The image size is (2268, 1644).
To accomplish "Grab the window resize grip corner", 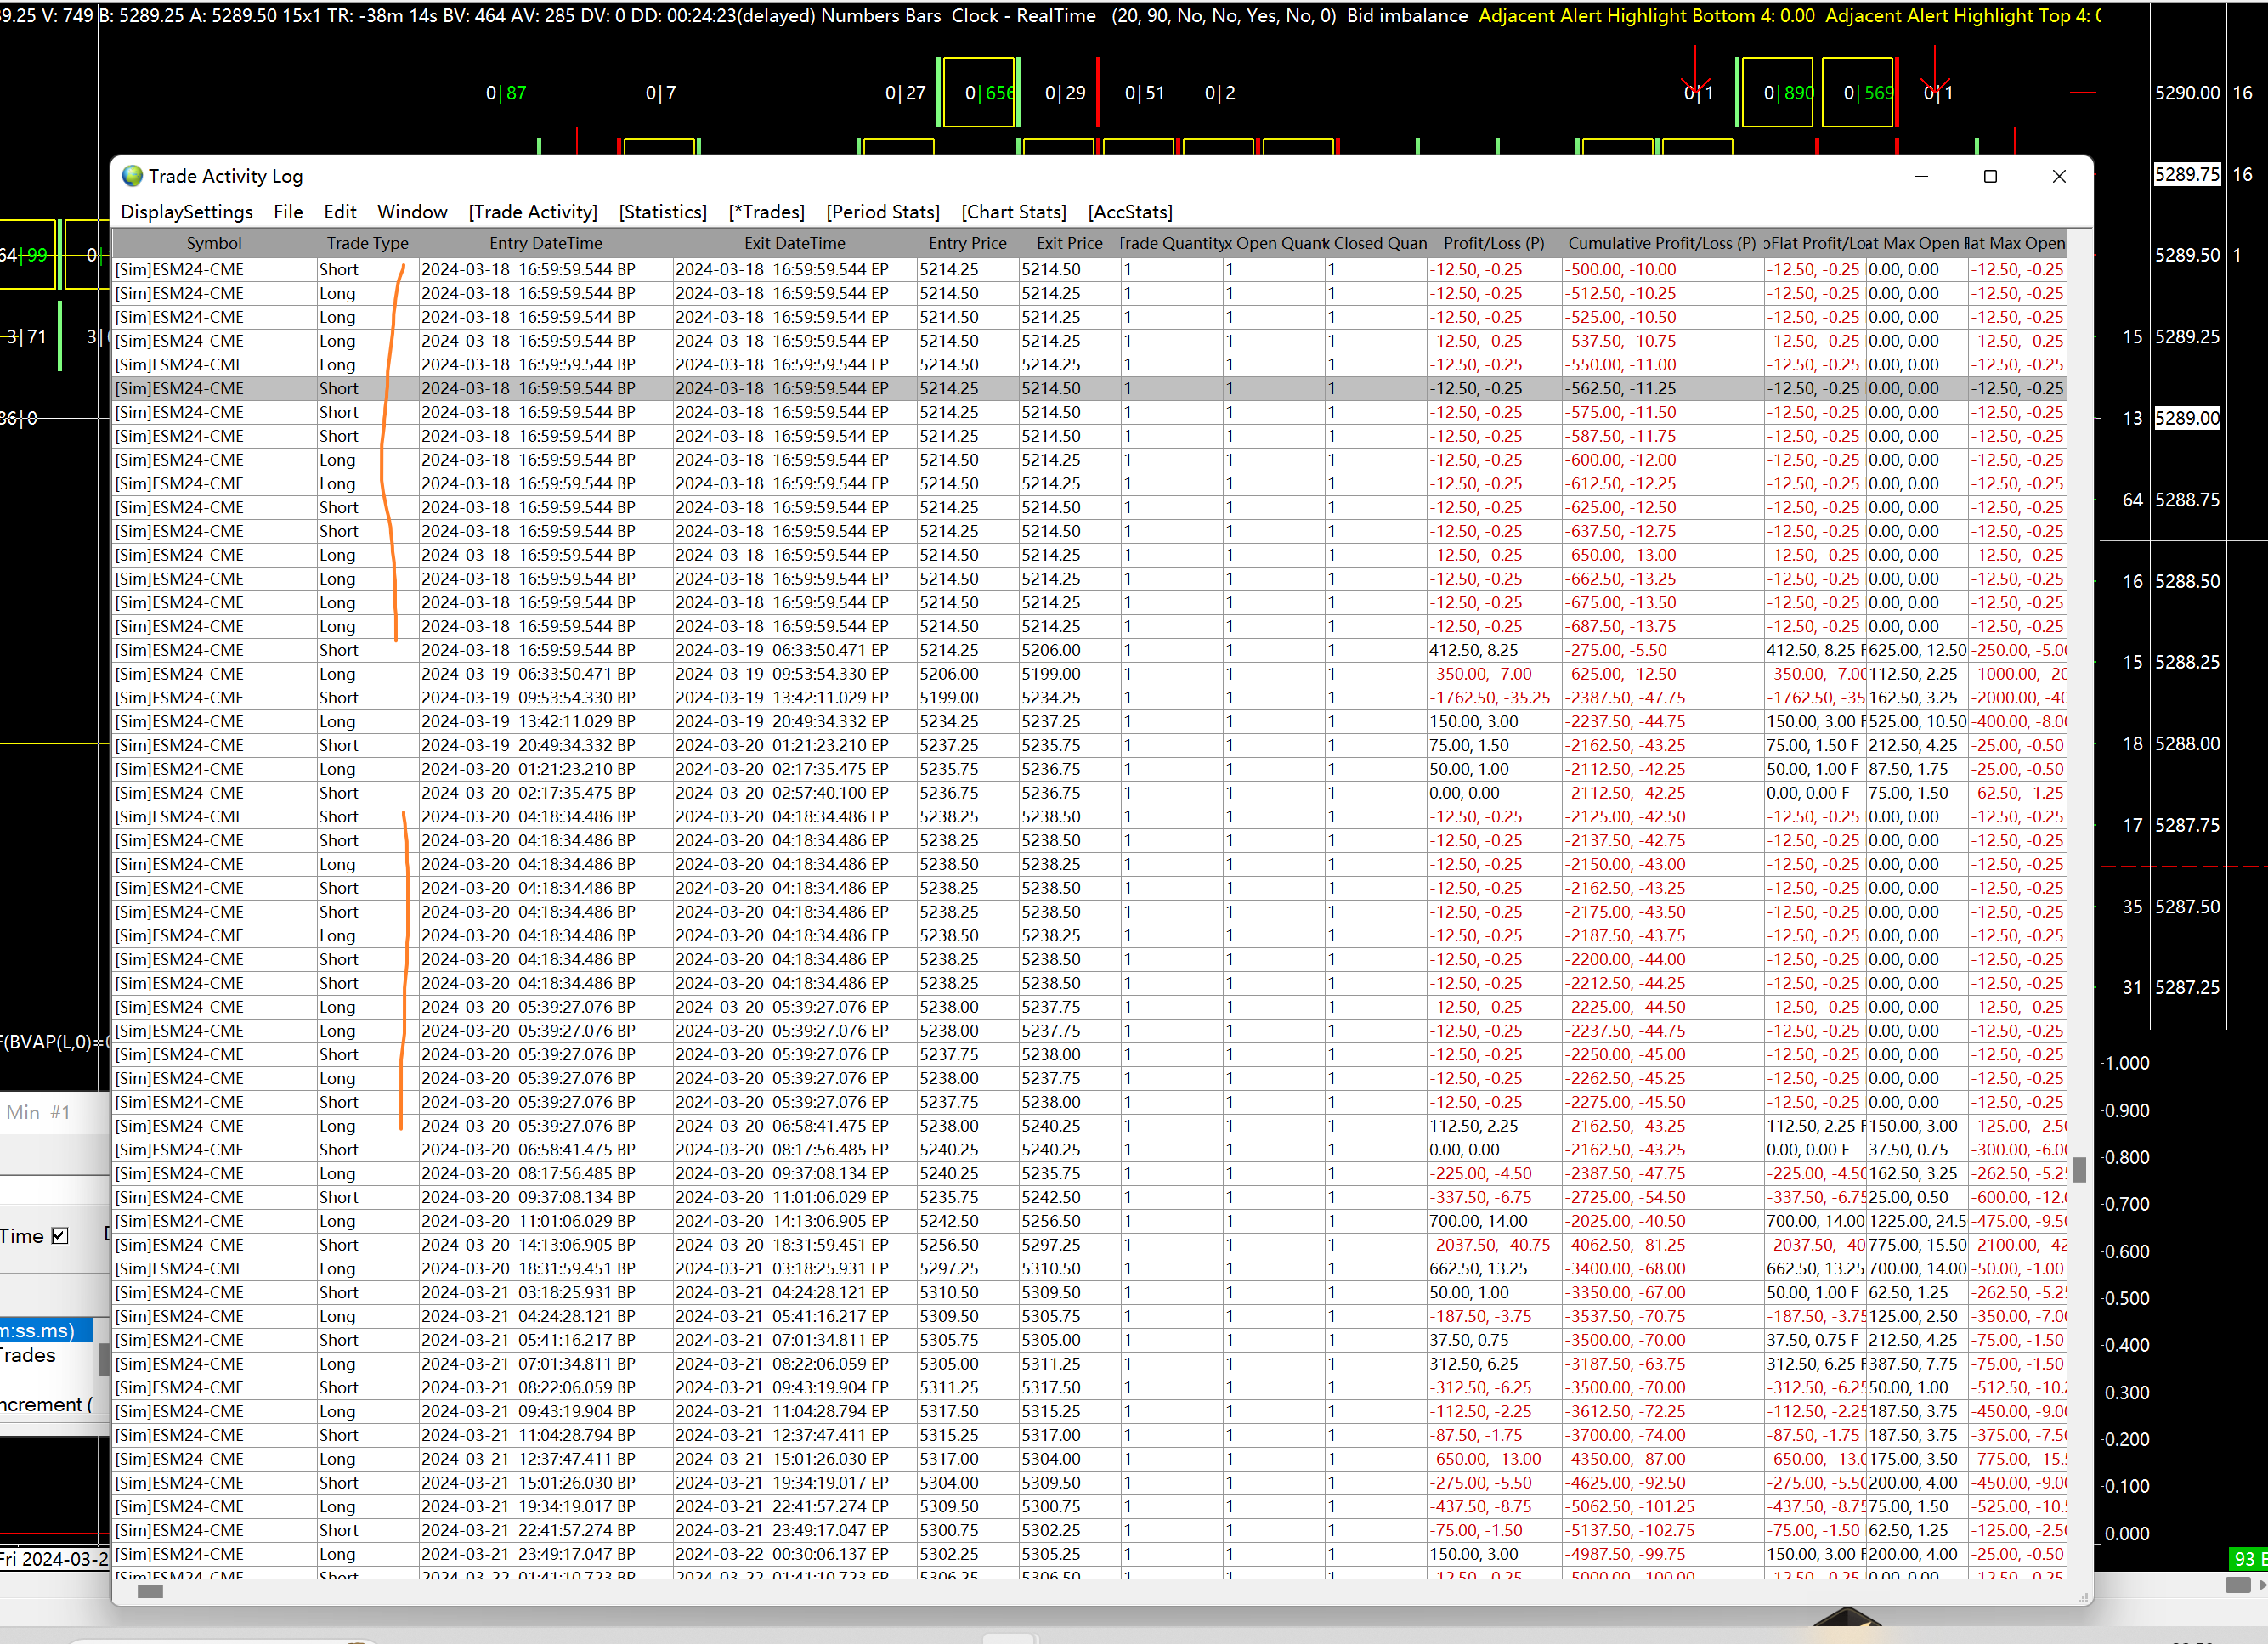I will point(2084,1598).
